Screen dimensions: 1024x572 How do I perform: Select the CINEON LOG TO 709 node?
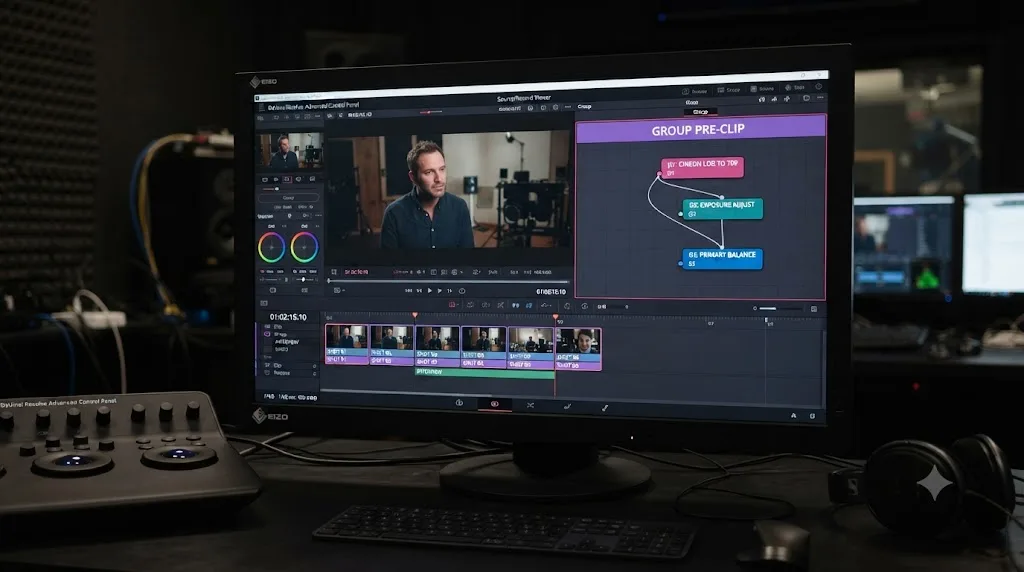702,167
